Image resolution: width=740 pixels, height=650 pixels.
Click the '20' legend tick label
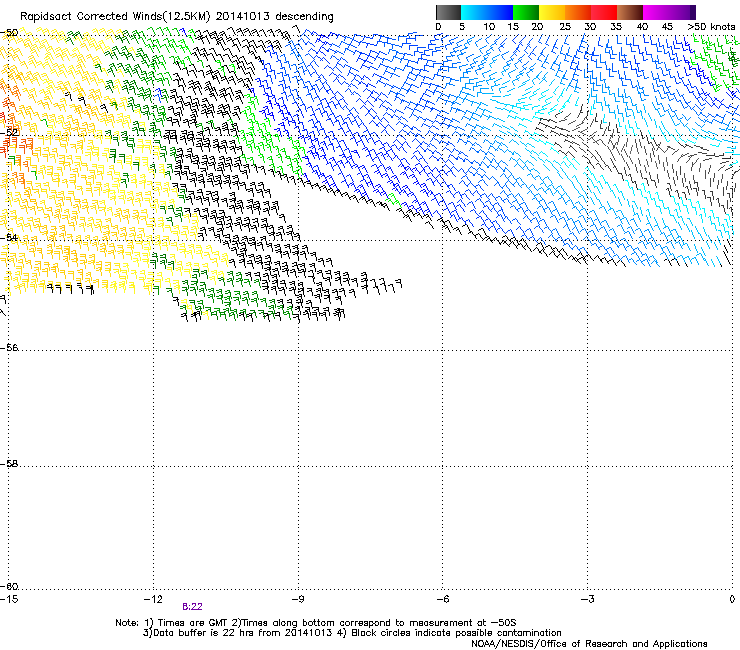[537, 27]
